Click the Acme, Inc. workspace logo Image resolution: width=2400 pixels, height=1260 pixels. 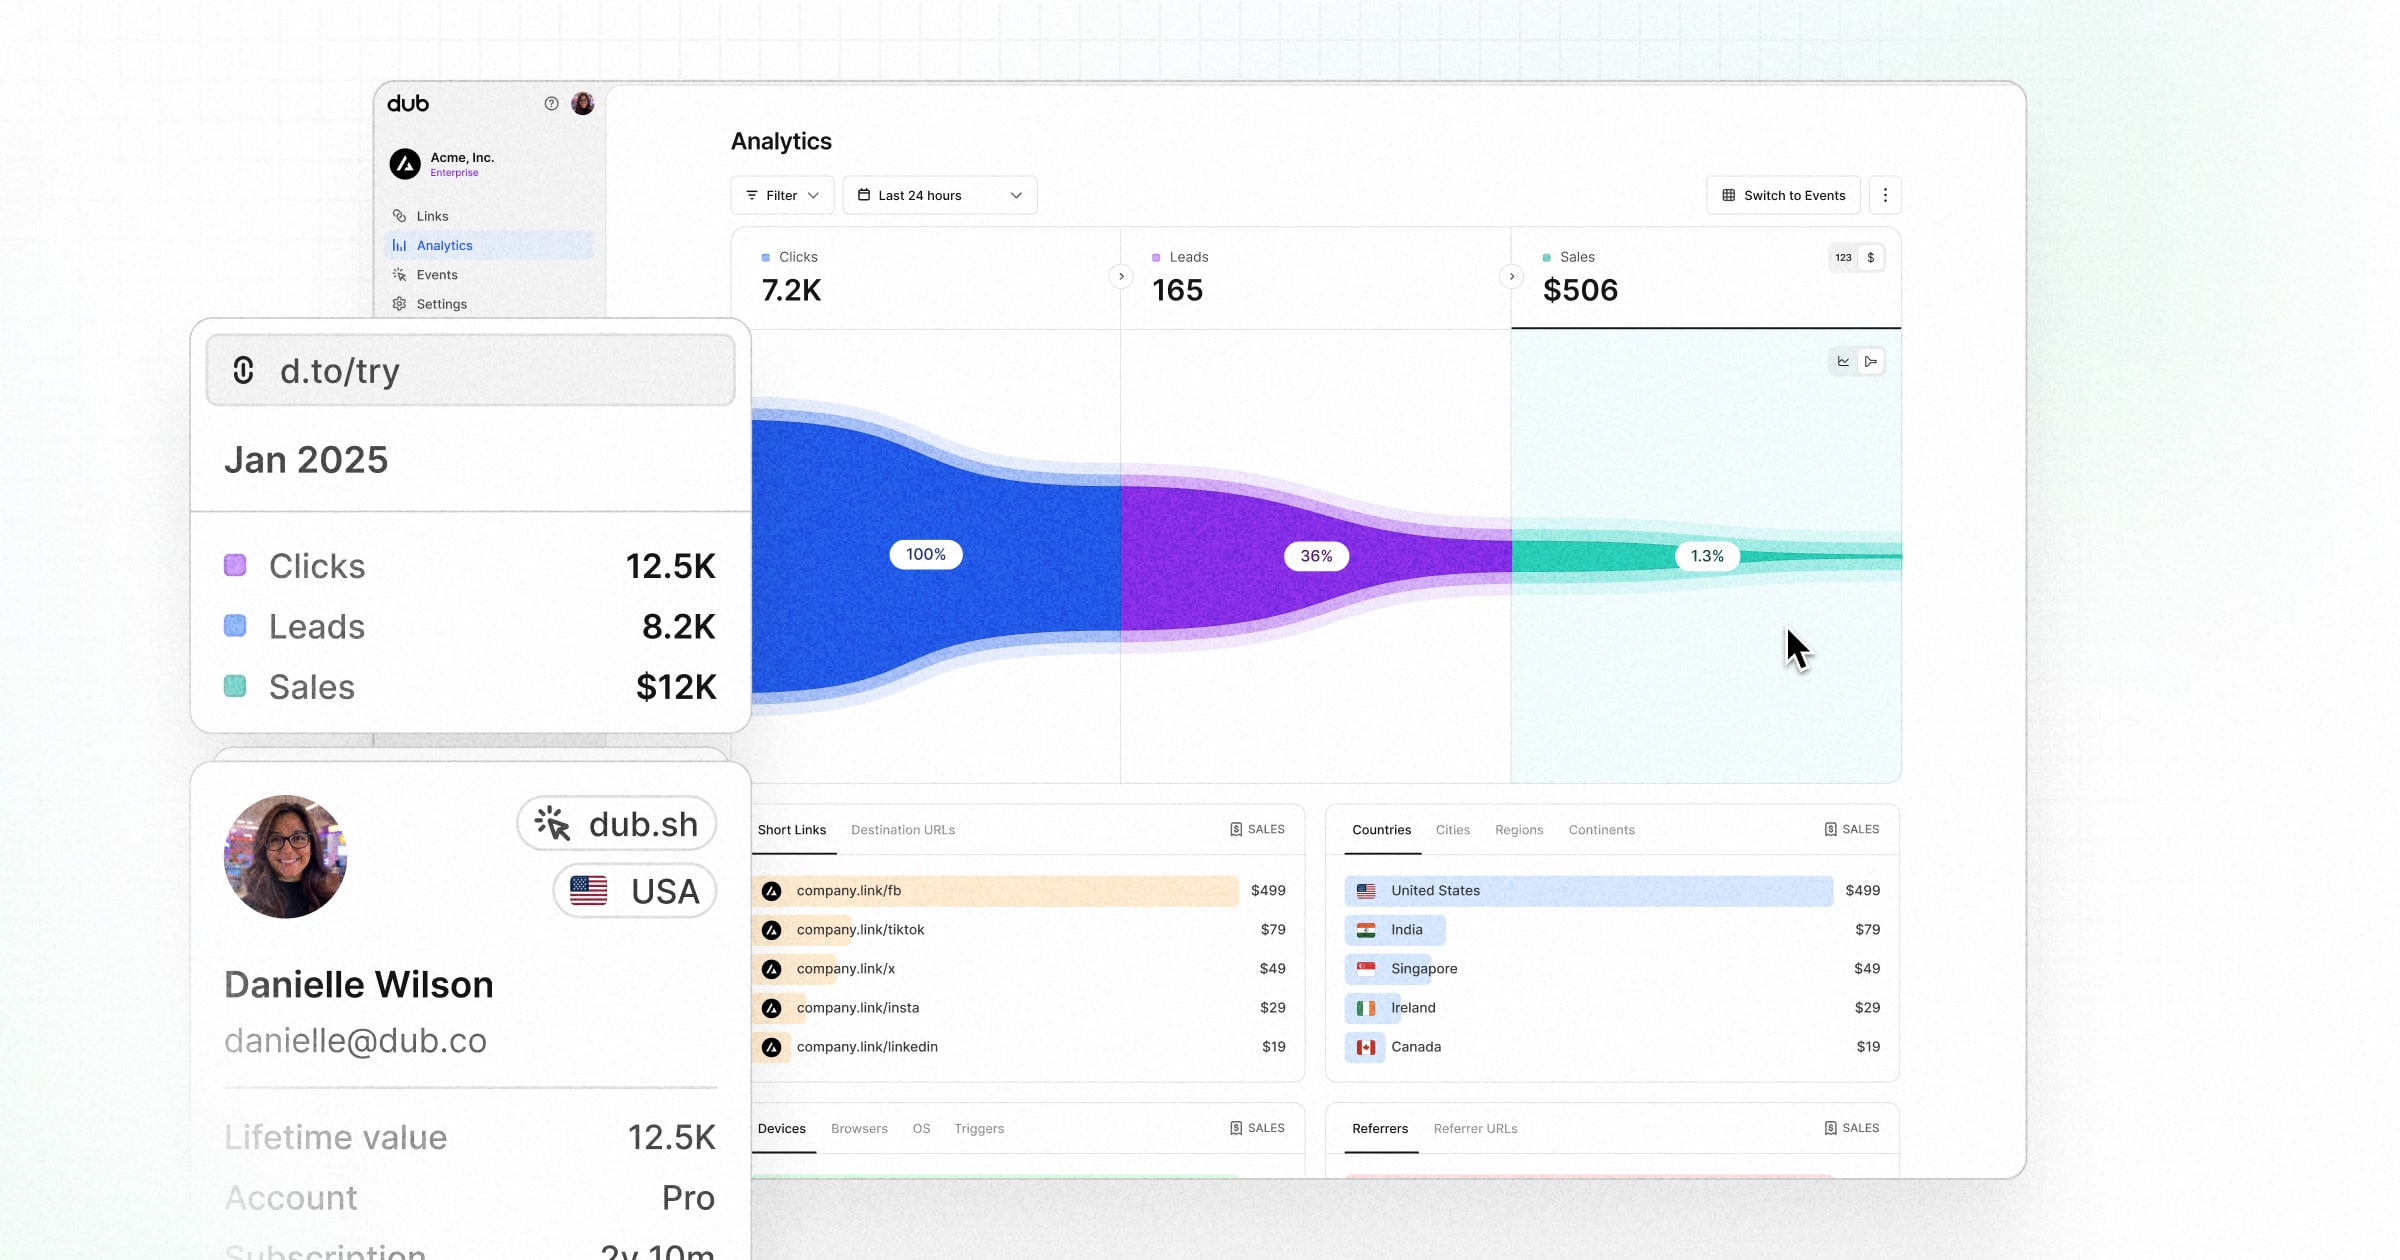[x=405, y=164]
